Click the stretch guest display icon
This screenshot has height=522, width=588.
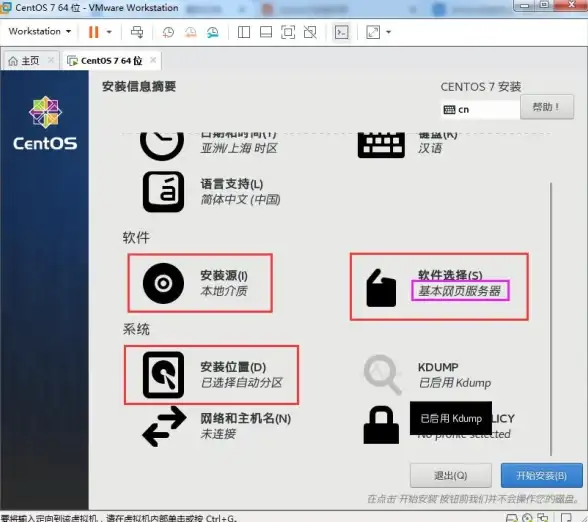(373, 32)
